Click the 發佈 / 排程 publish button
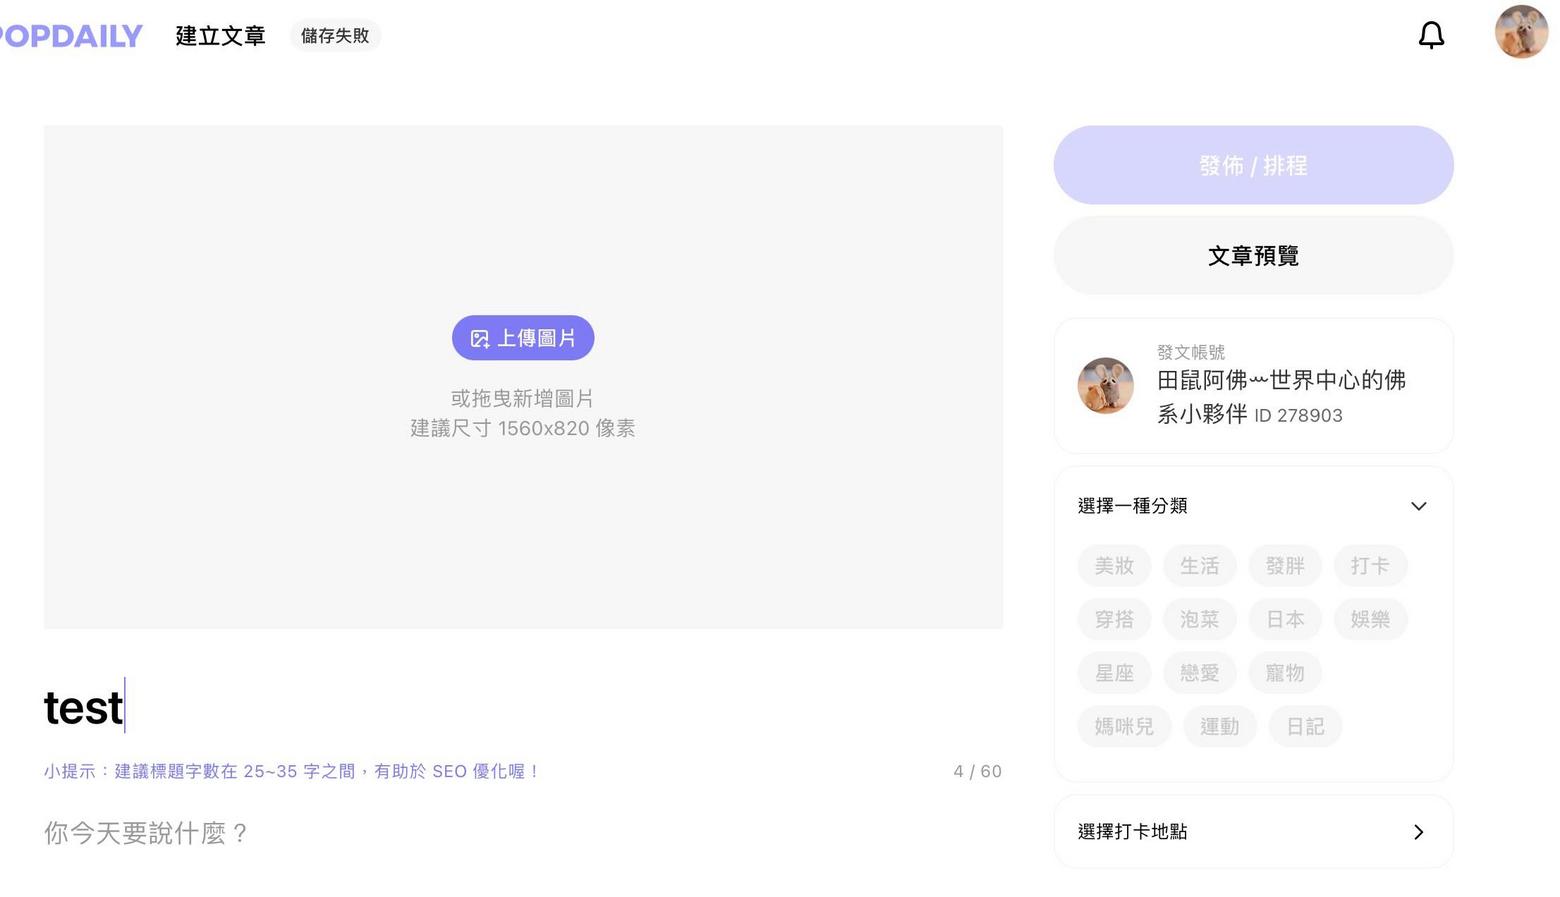This screenshot has width=1560, height=897. [1253, 165]
